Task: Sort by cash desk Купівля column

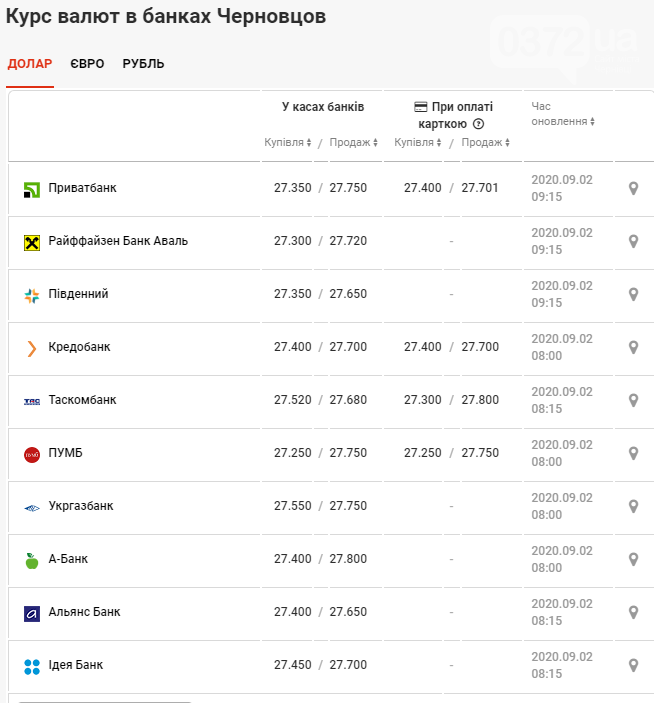Action: (x=287, y=142)
